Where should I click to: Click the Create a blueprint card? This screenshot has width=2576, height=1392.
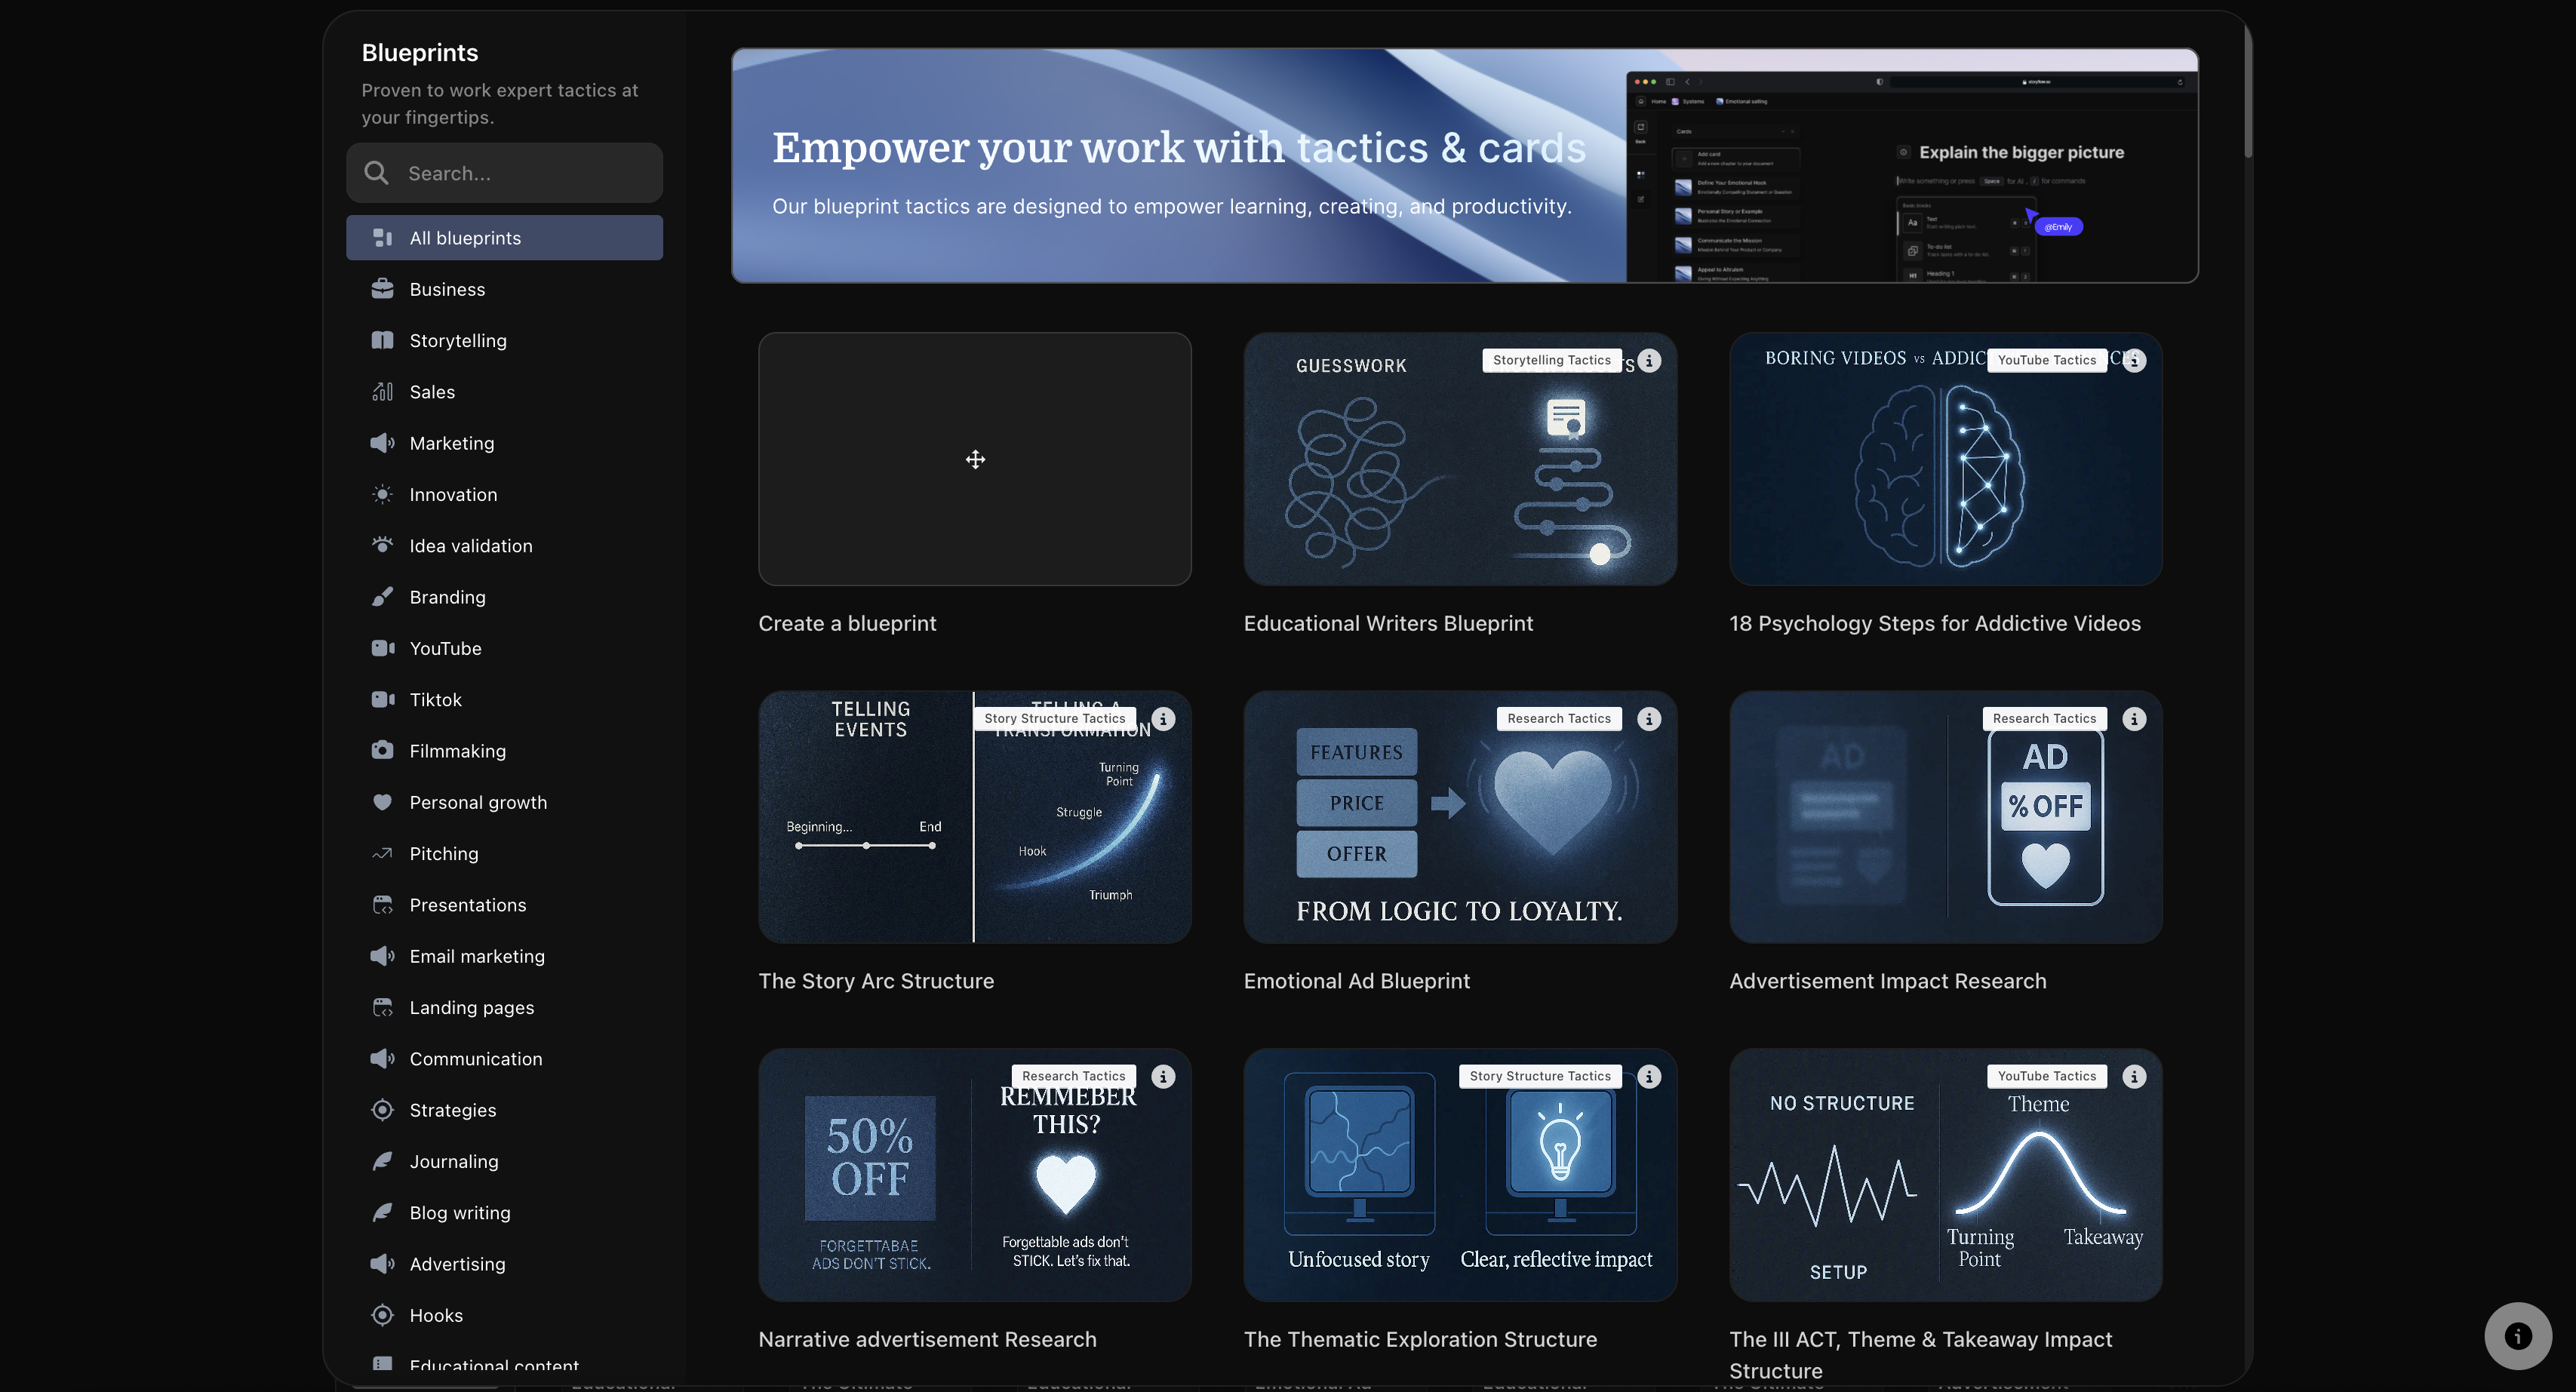click(x=975, y=459)
